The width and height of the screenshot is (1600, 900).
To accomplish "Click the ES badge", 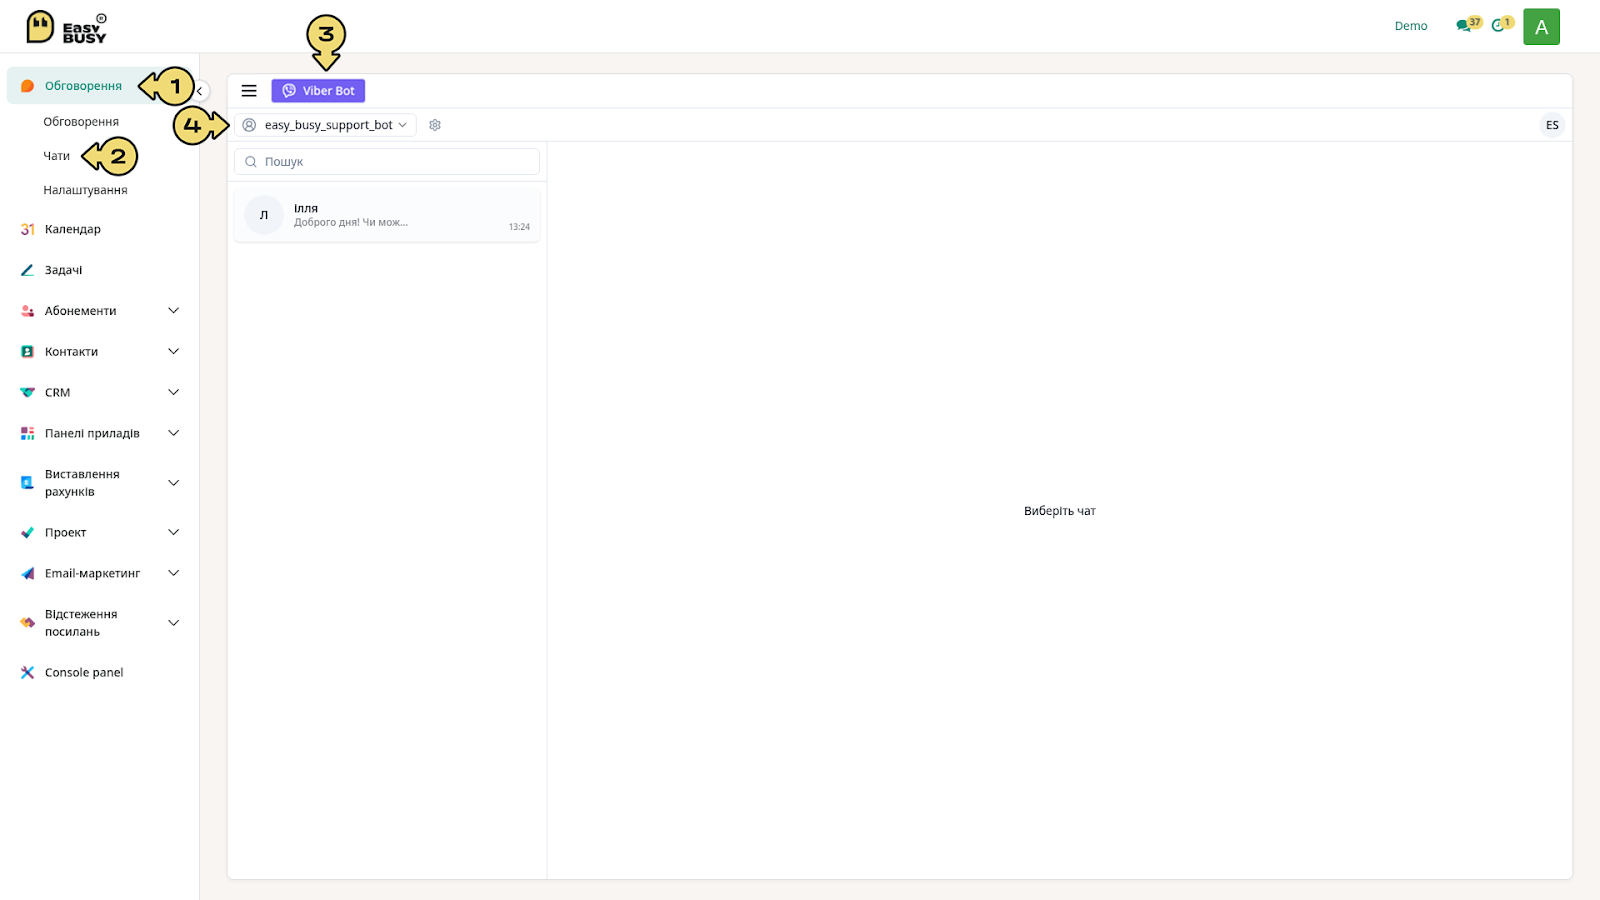I will coord(1552,125).
